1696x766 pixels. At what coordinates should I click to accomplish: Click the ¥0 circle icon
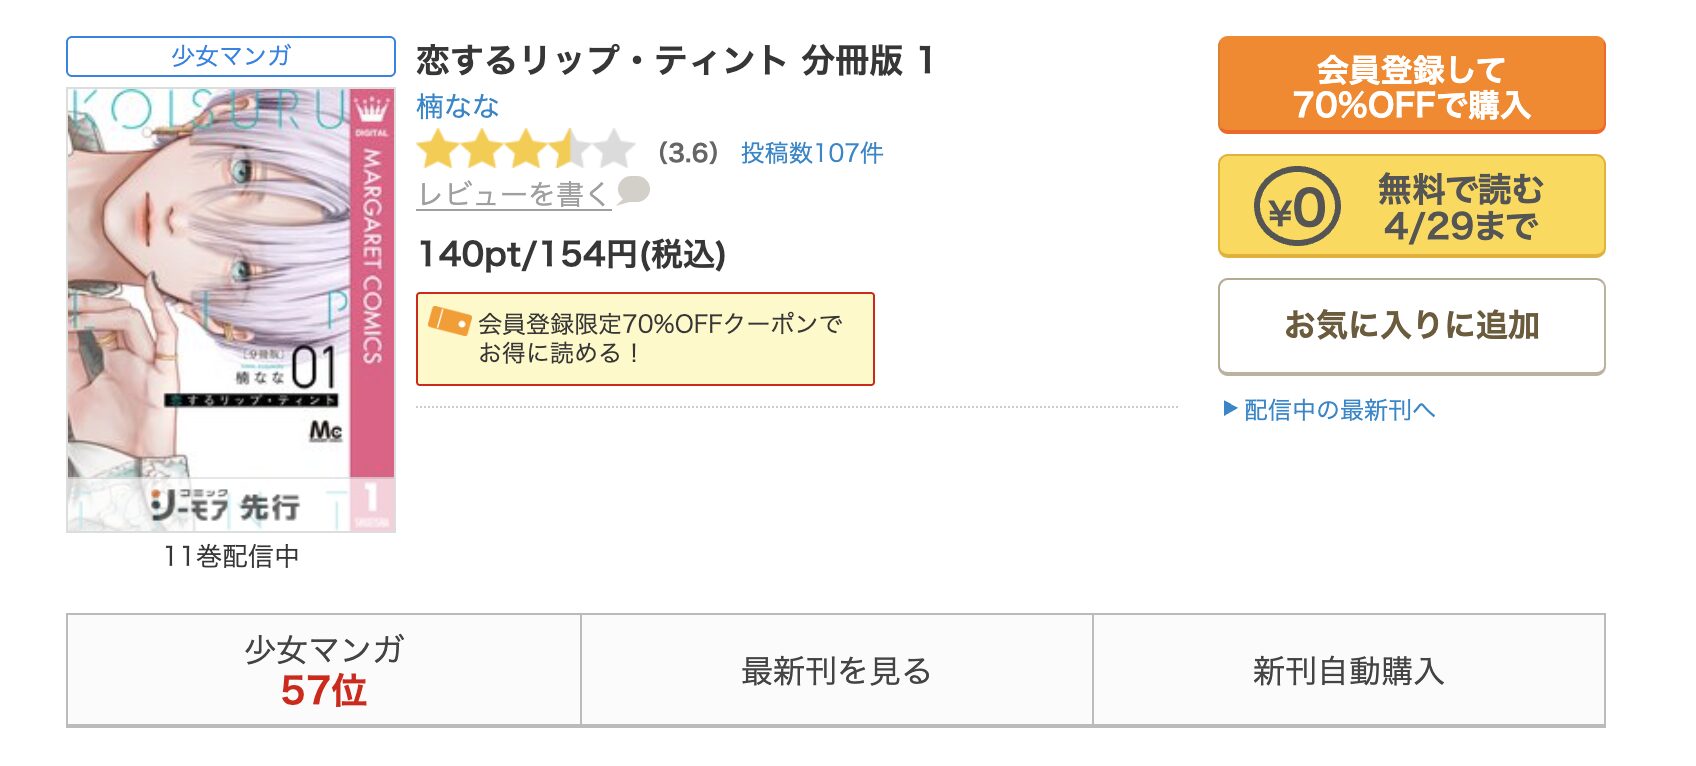[x=1297, y=207]
